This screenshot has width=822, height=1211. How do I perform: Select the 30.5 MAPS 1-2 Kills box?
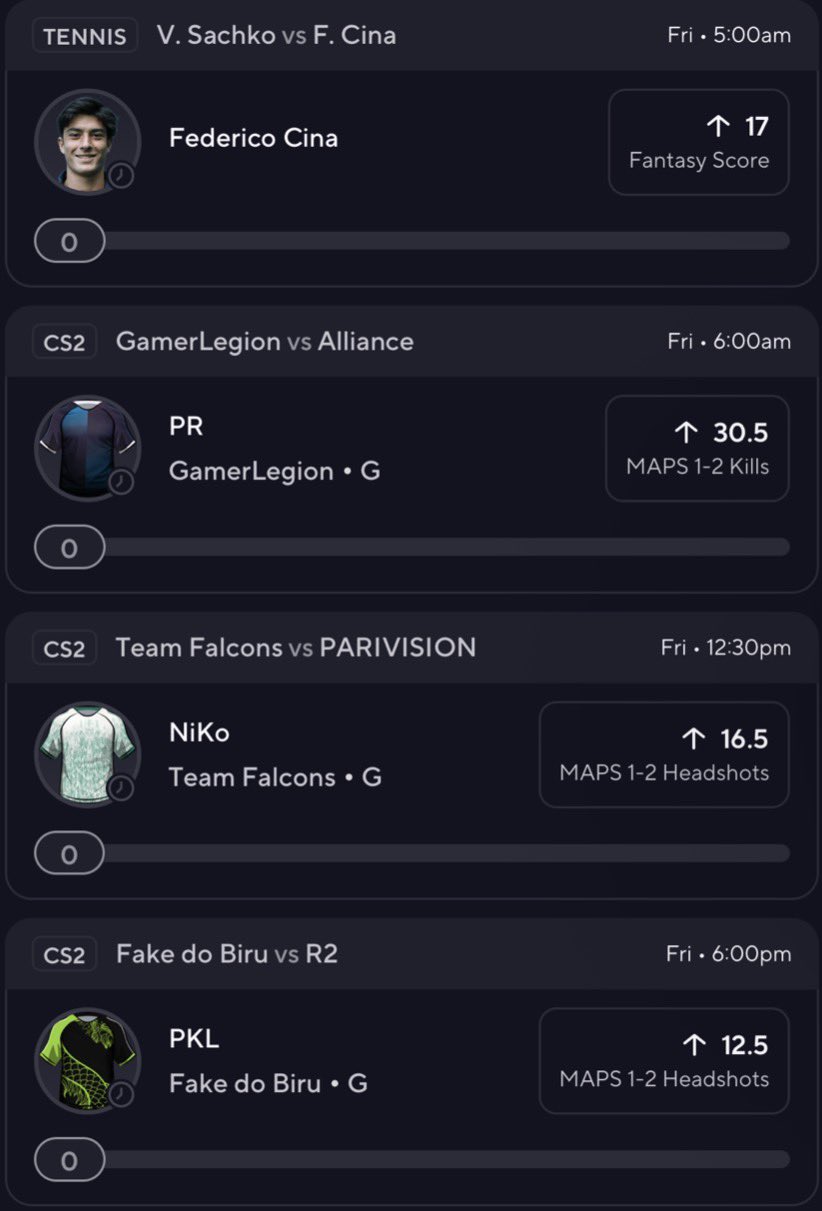[697, 448]
